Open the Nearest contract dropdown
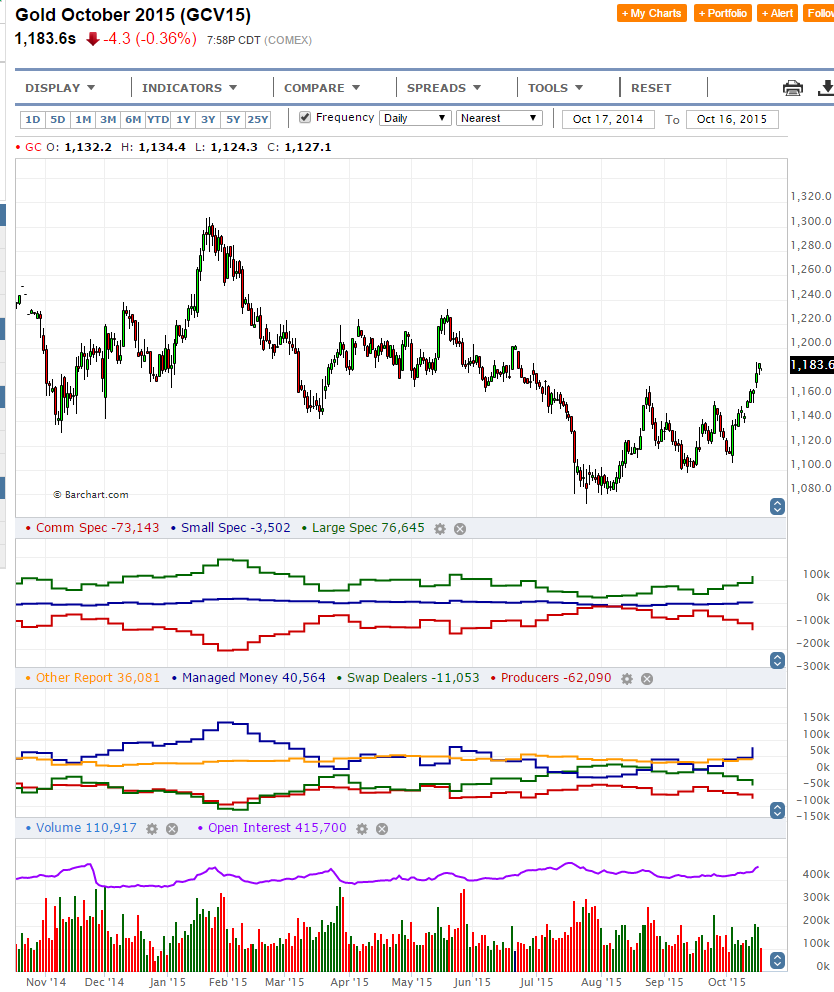 click(x=499, y=118)
